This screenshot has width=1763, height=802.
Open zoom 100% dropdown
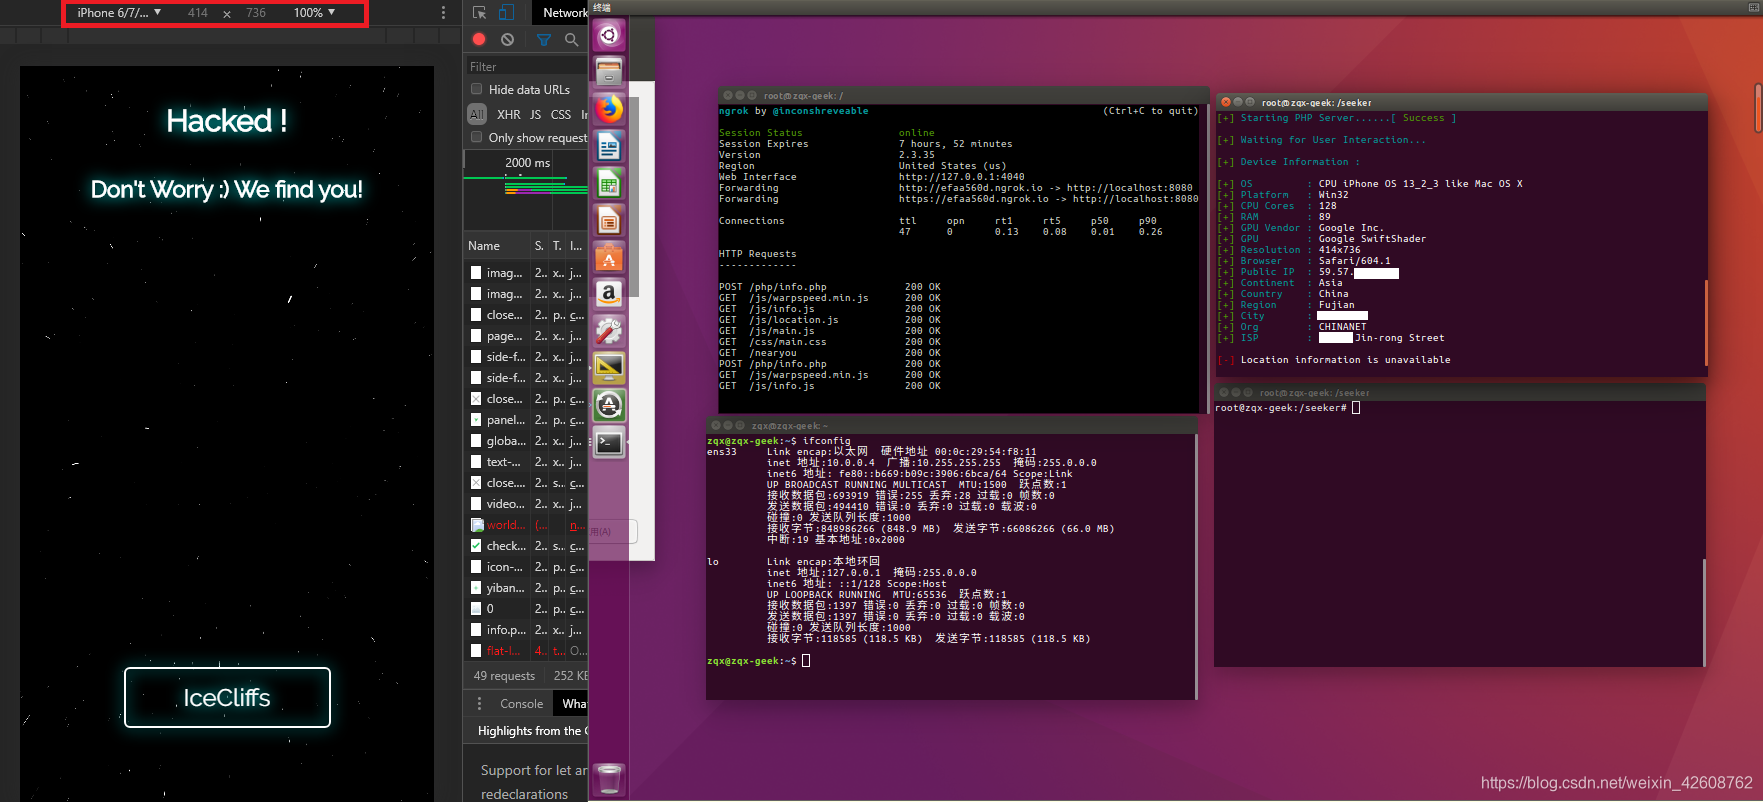pos(314,13)
